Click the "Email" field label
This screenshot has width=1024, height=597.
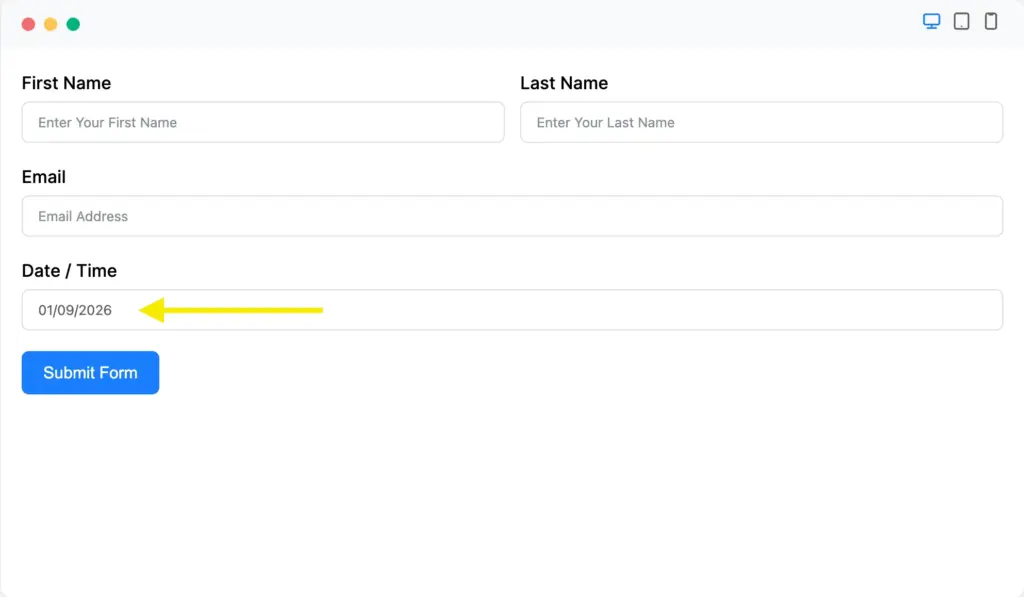tap(44, 177)
